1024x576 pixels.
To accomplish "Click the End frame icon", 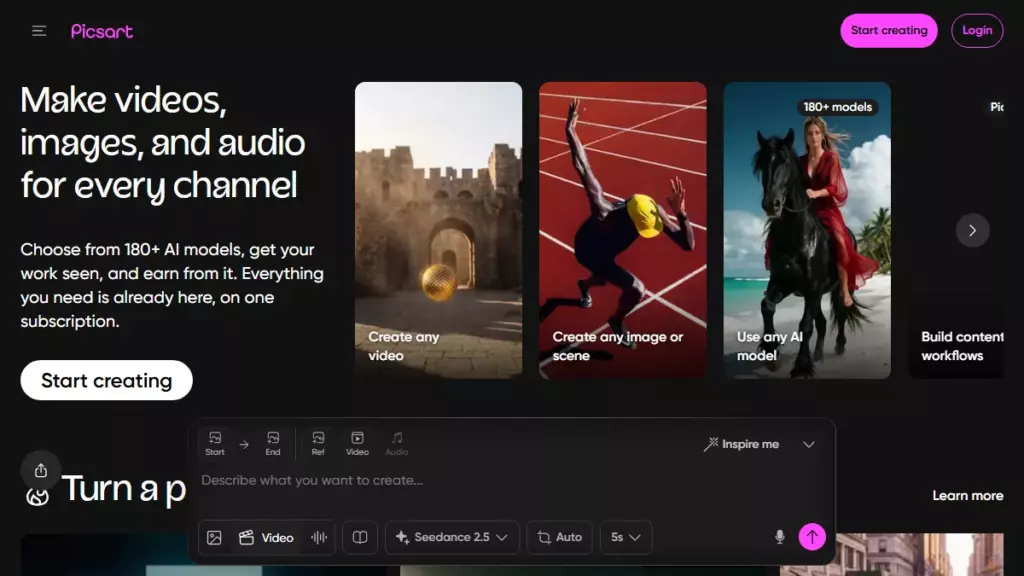I will click(x=273, y=443).
